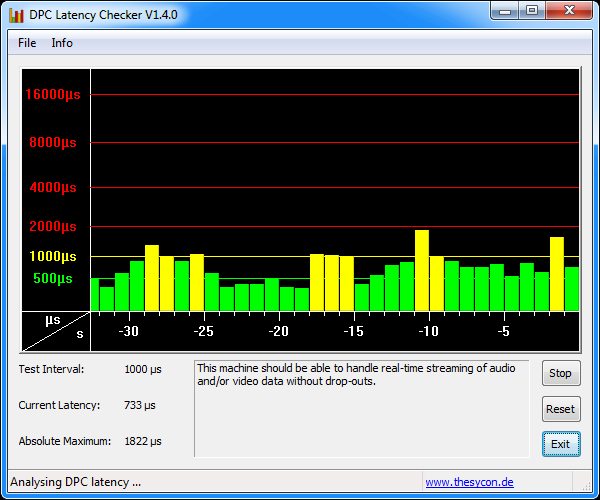Screen dimensions: 600x500
Task: Click the -10 time axis label
Action: 429,331
